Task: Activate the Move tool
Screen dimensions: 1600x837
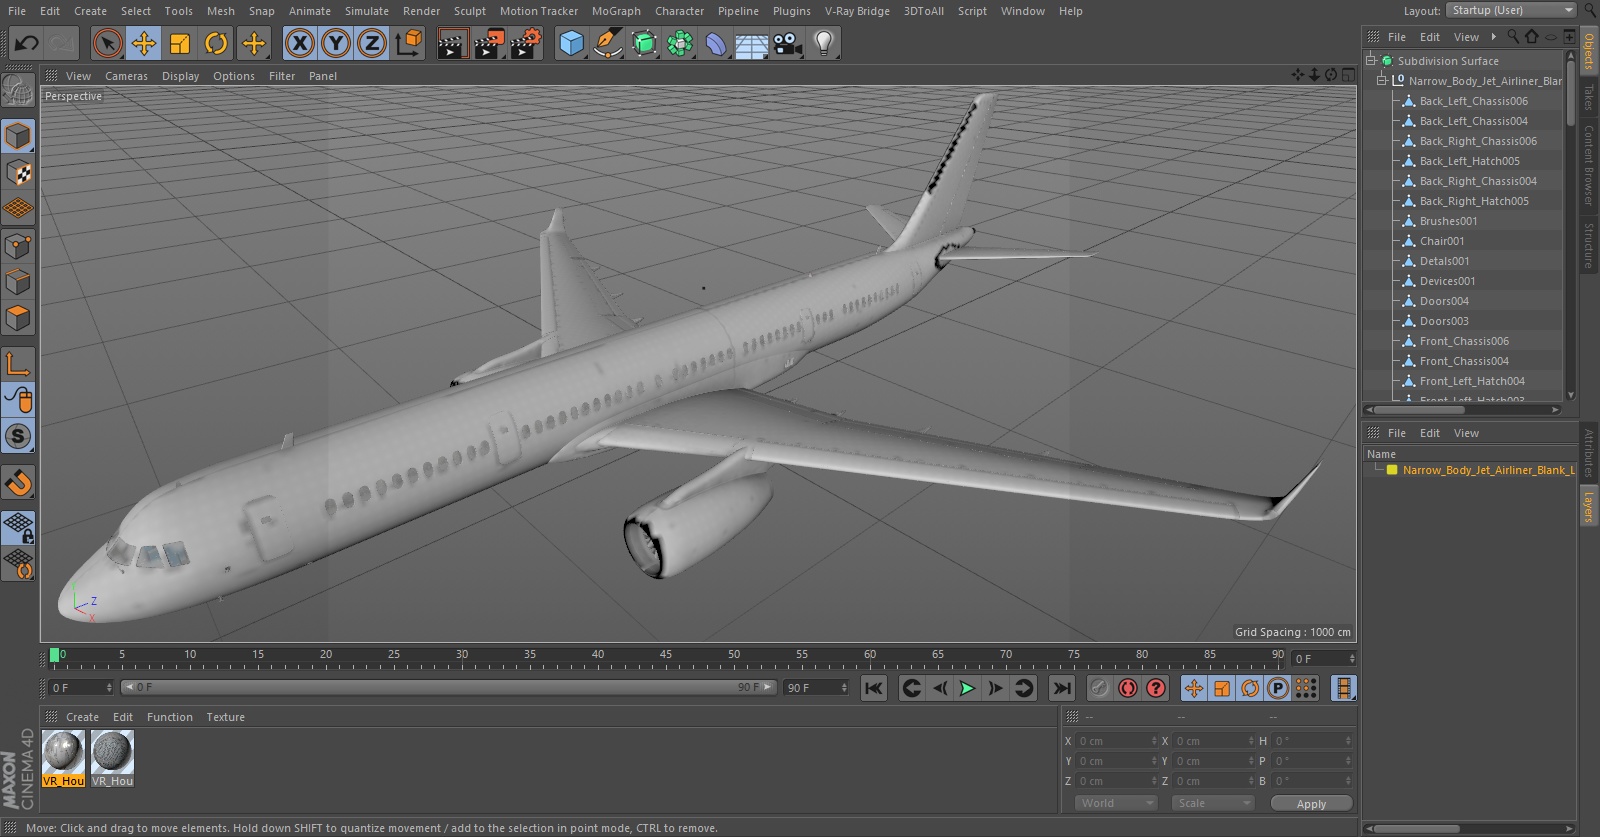Action: 144,43
